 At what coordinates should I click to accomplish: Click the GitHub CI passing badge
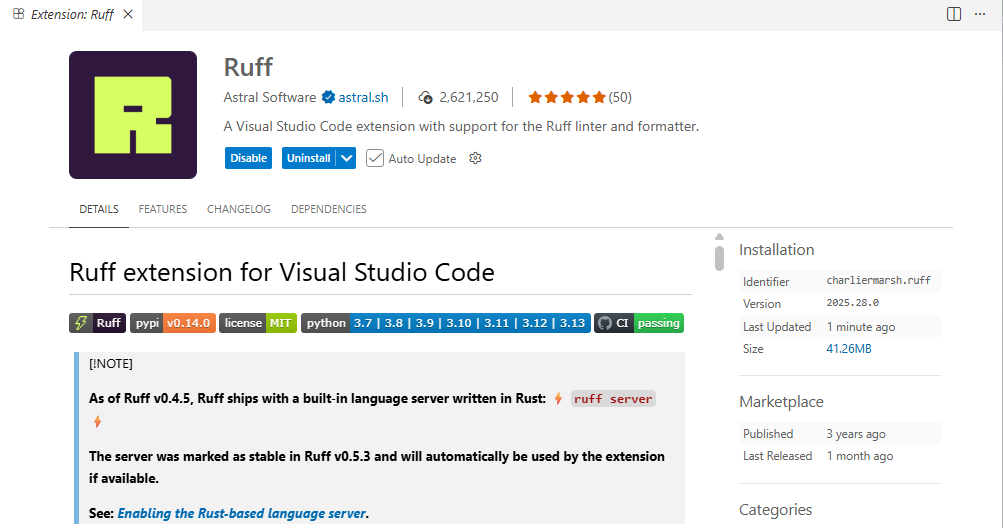coord(639,323)
